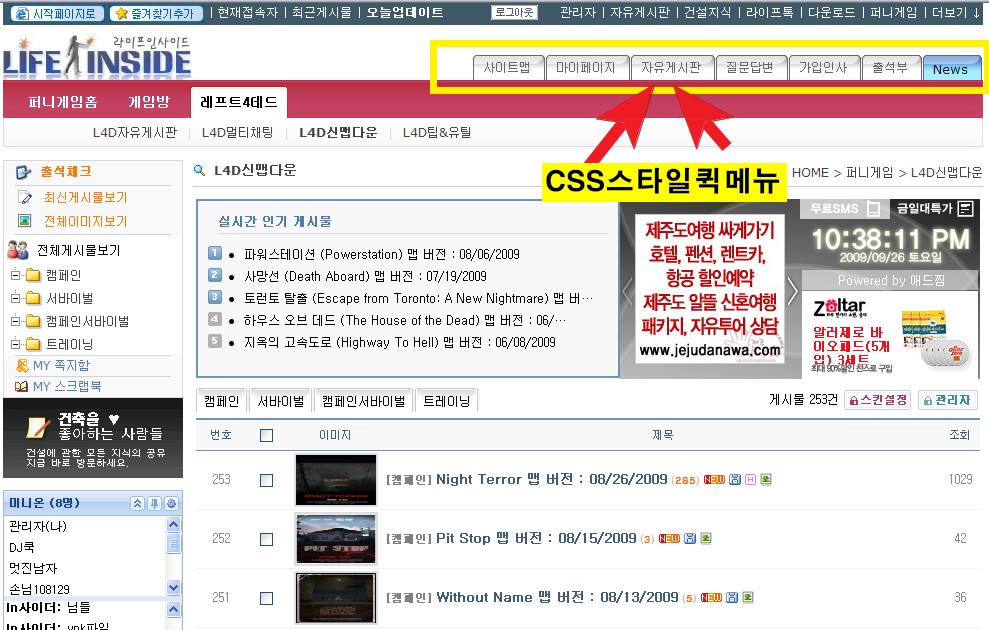This screenshot has width=989, height=630.
Task: Click the L4D신맵다운 search magnifier icon
Action: point(199,170)
